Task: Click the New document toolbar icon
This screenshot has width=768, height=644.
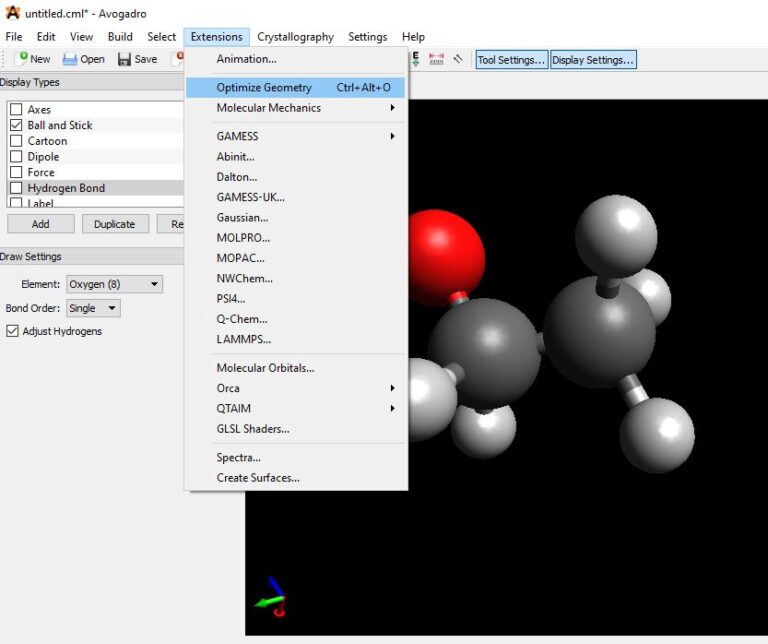Action: 22,59
